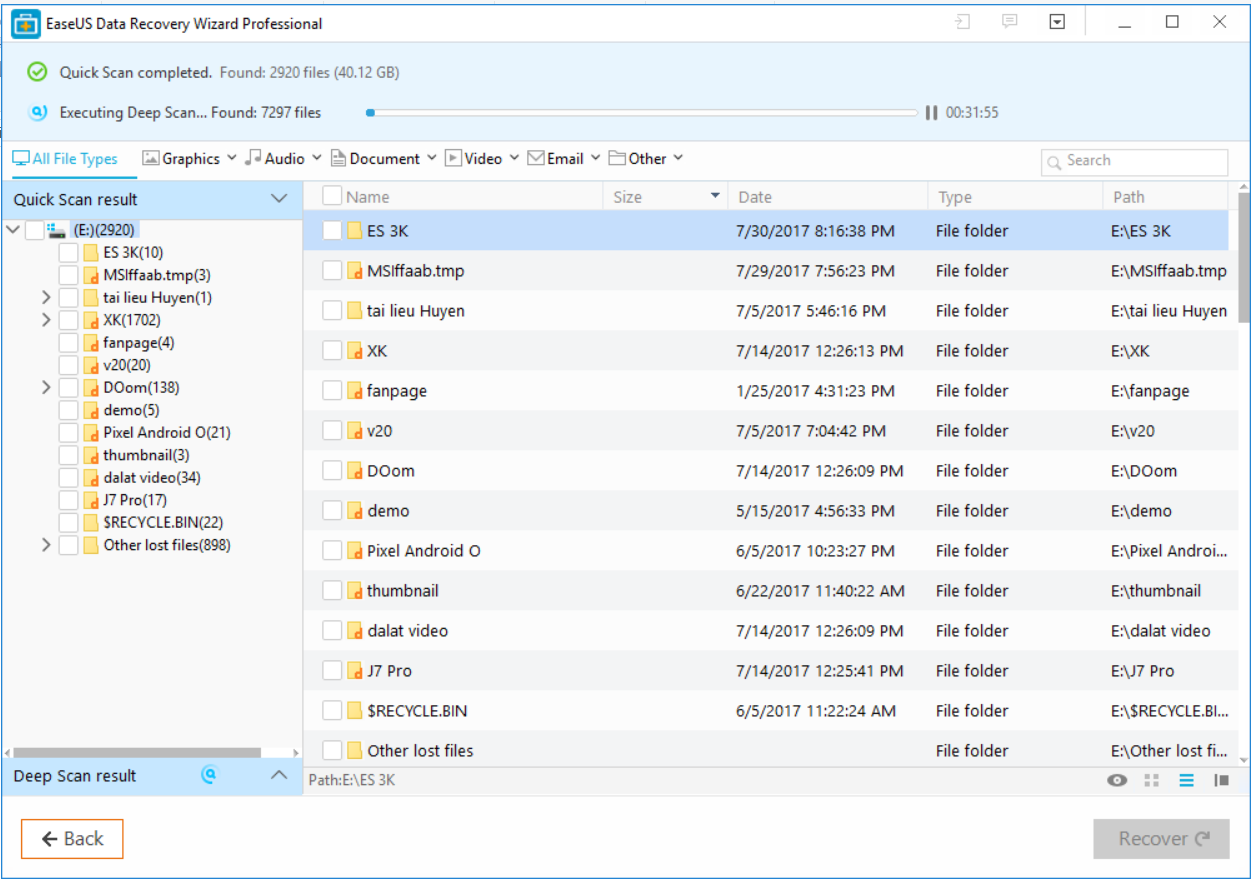Click the Size column sort arrow
The image size is (1251, 879).
715,196
